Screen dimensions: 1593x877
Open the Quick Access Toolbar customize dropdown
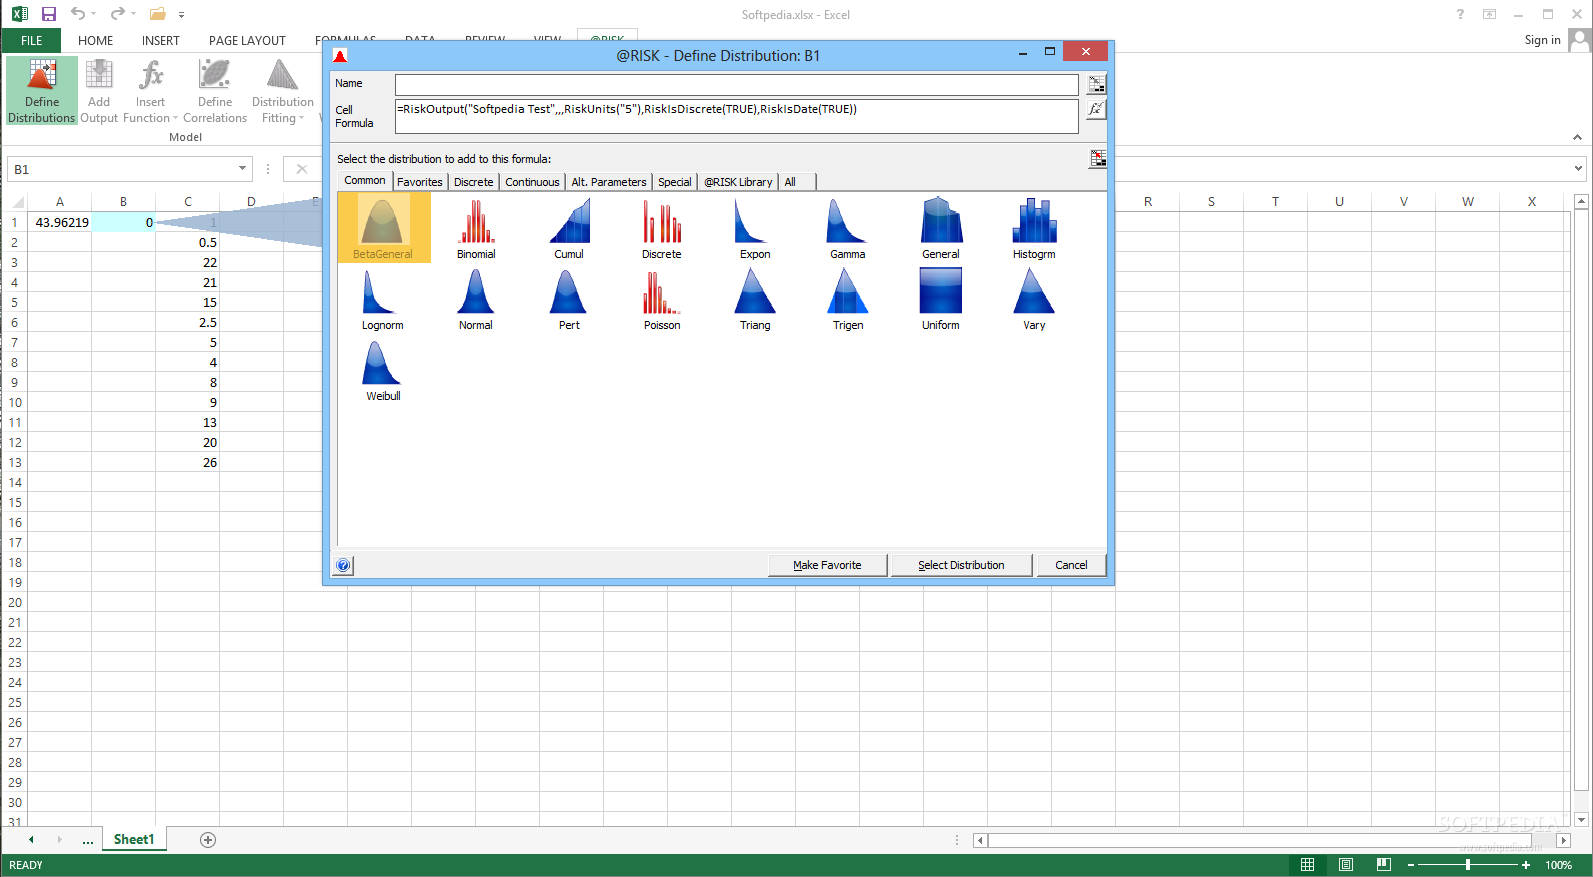tap(181, 15)
